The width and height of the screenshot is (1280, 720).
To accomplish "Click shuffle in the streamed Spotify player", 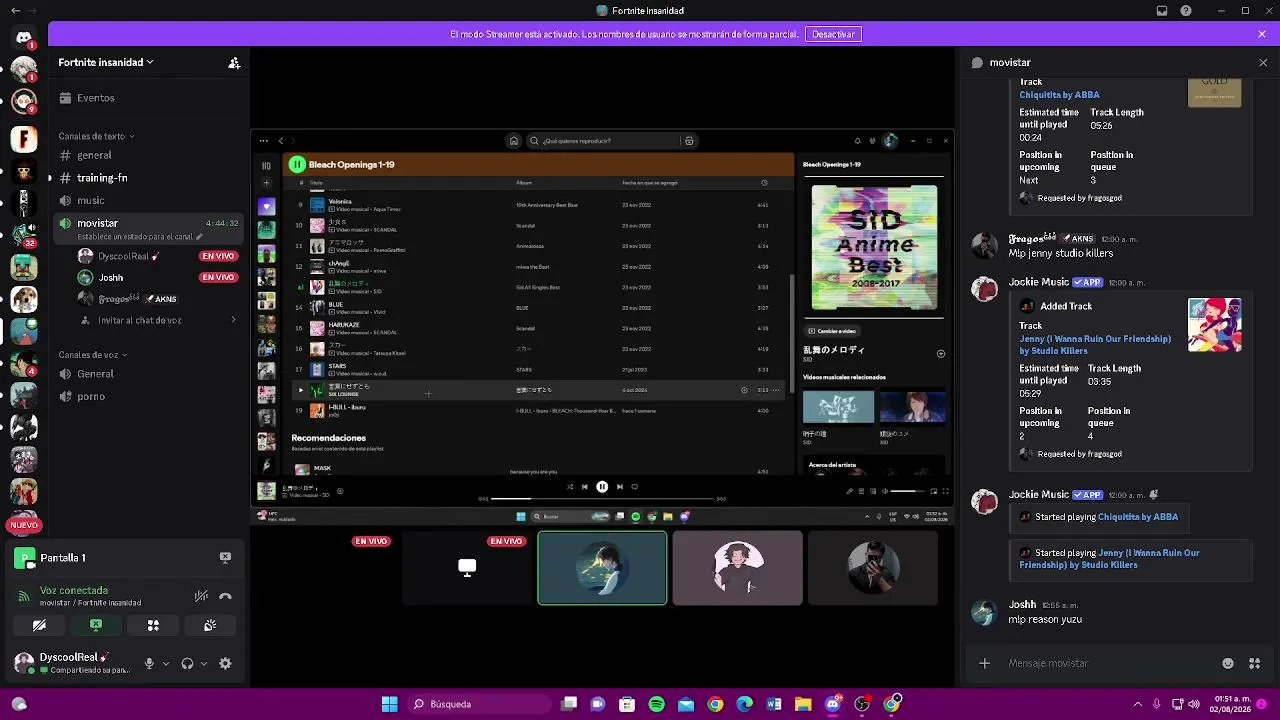I will click(570, 487).
